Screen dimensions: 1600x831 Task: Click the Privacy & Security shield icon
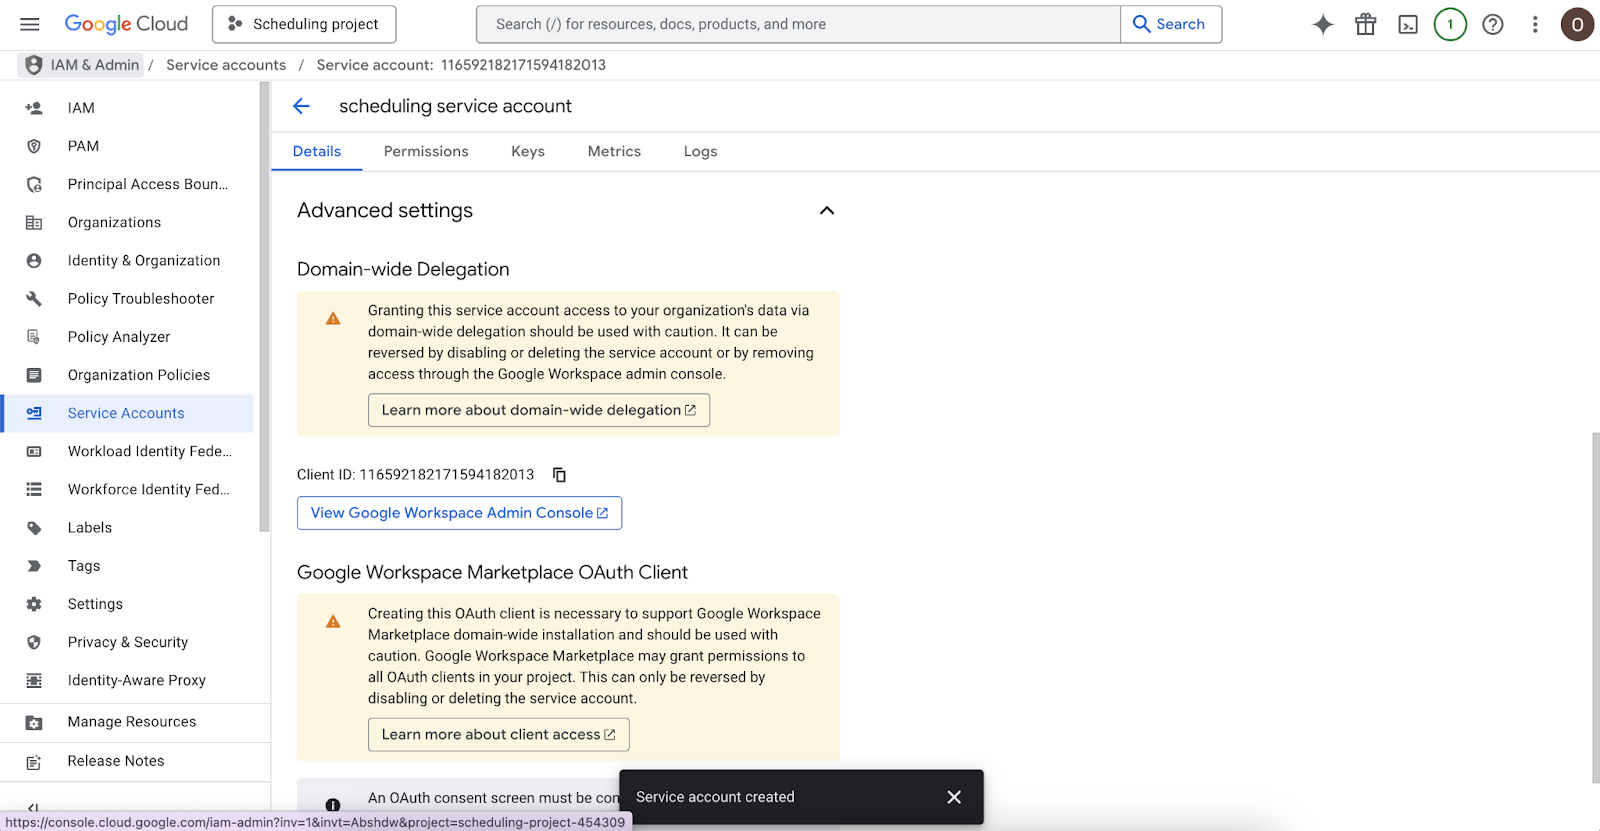34,642
